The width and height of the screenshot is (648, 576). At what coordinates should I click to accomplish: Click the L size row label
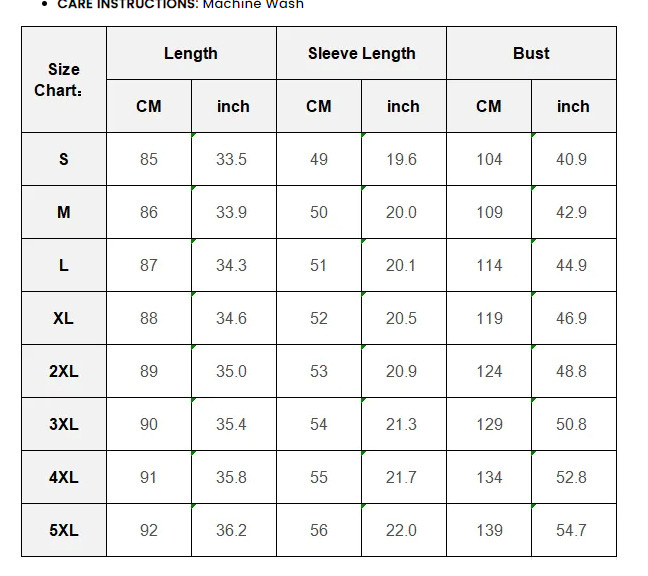(64, 265)
